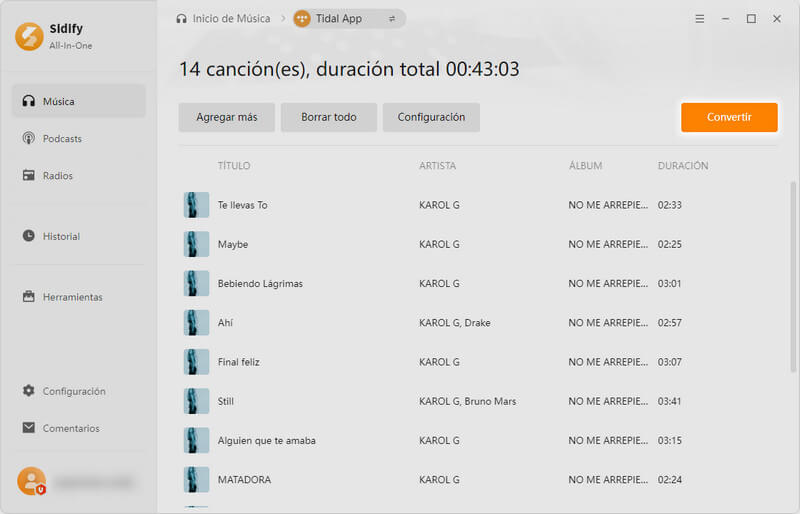Click album cover of MATADORA

point(196,480)
